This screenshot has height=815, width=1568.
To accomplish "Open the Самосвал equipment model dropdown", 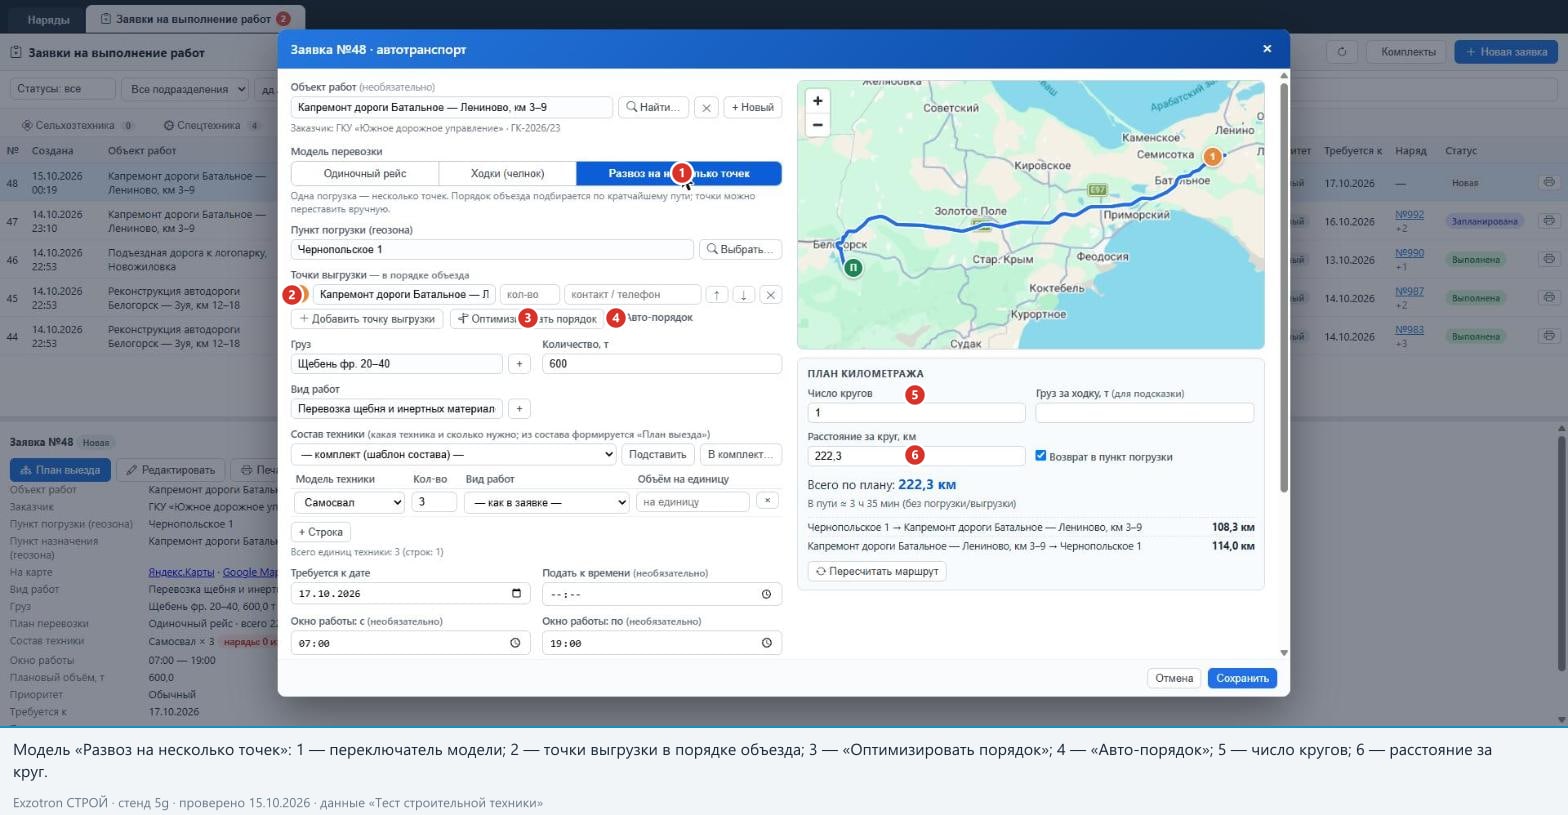I will point(349,502).
